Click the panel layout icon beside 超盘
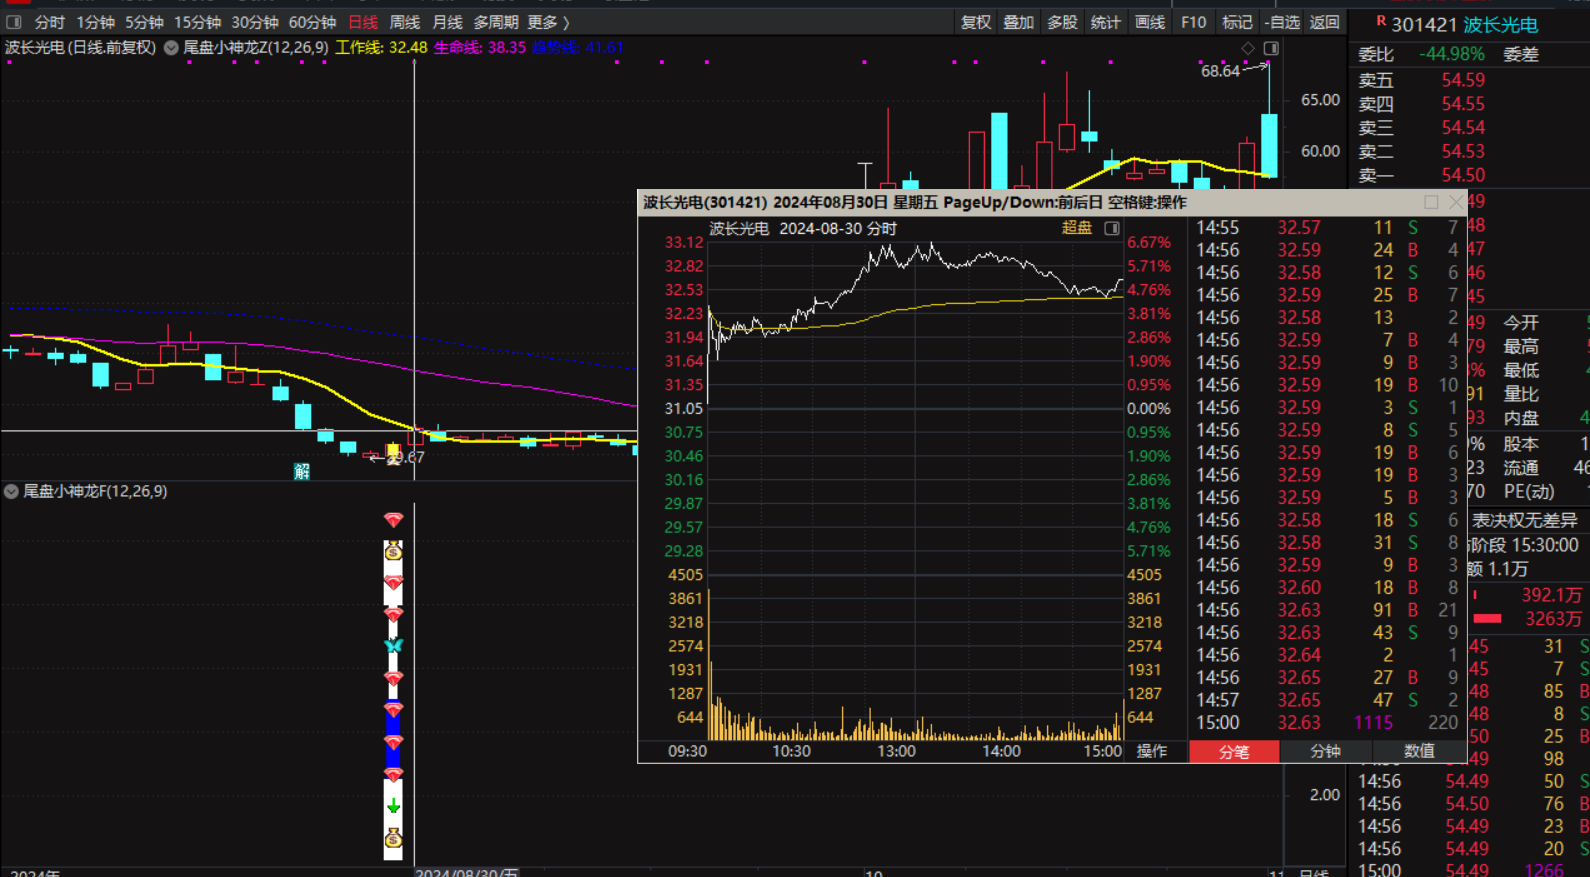1590x877 pixels. click(1111, 229)
